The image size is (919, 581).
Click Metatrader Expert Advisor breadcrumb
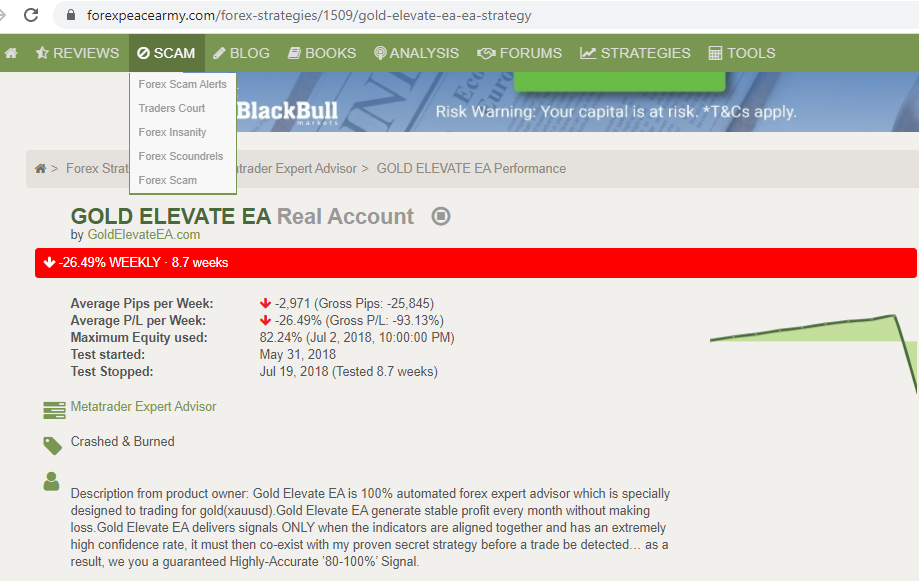click(x=297, y=169)
